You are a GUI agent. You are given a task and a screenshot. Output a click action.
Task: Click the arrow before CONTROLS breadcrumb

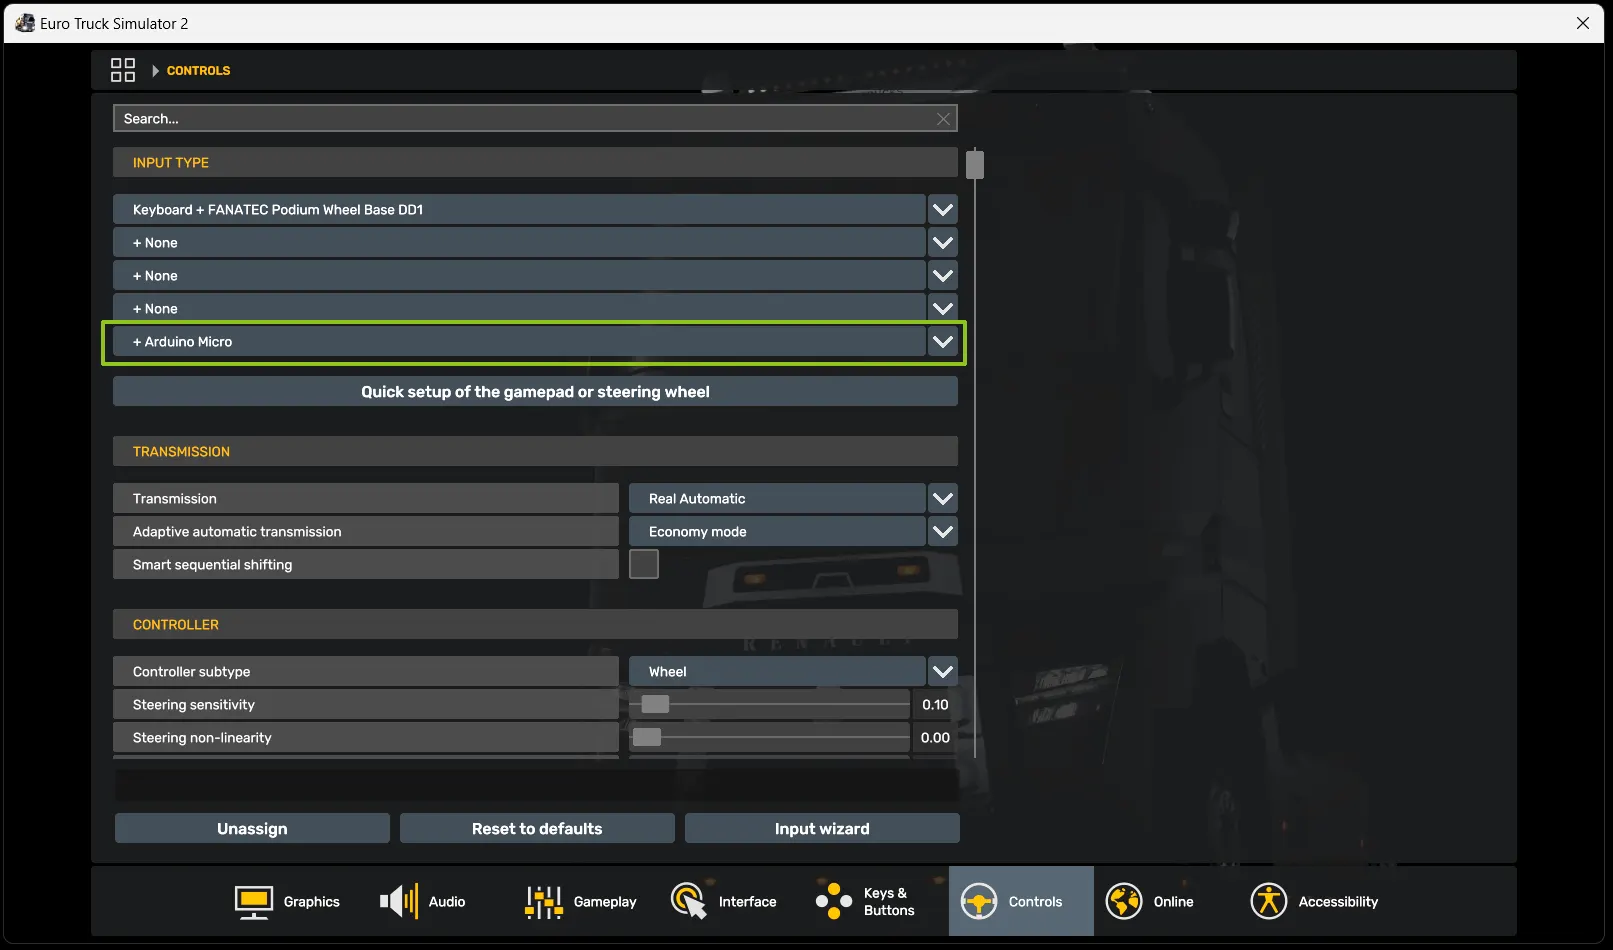point(155,71)
